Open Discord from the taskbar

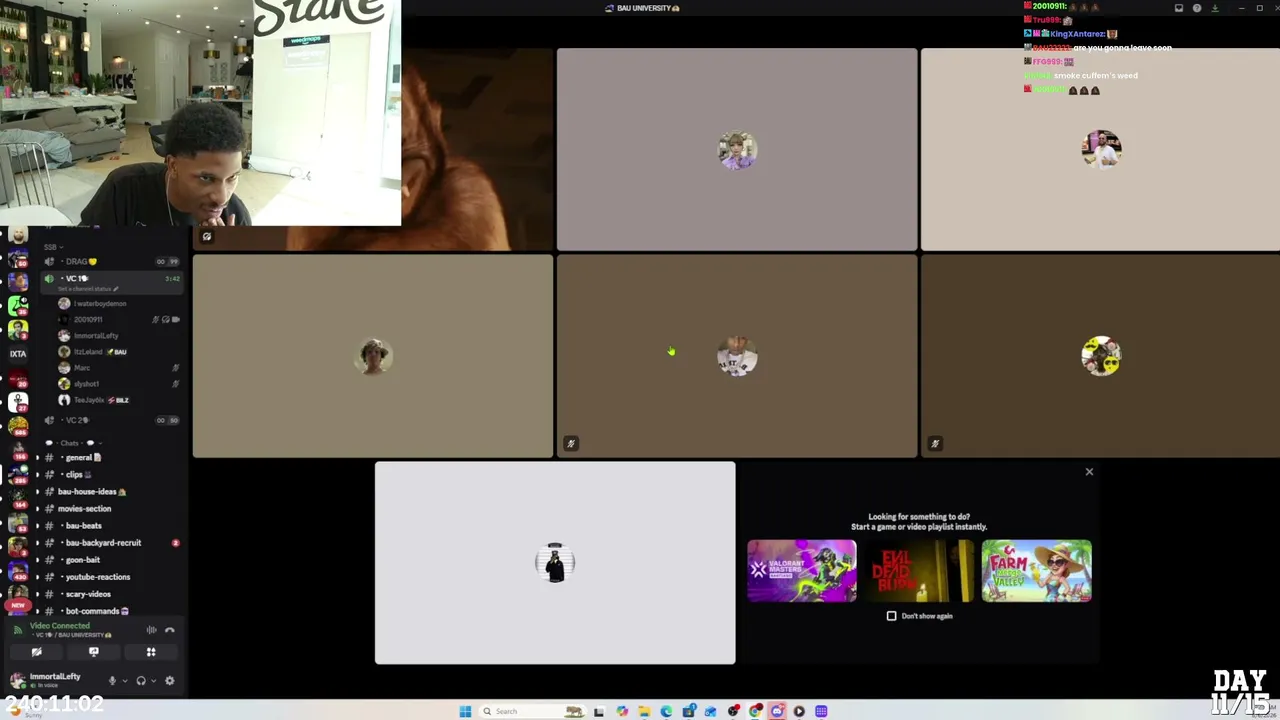click(777, 711)
